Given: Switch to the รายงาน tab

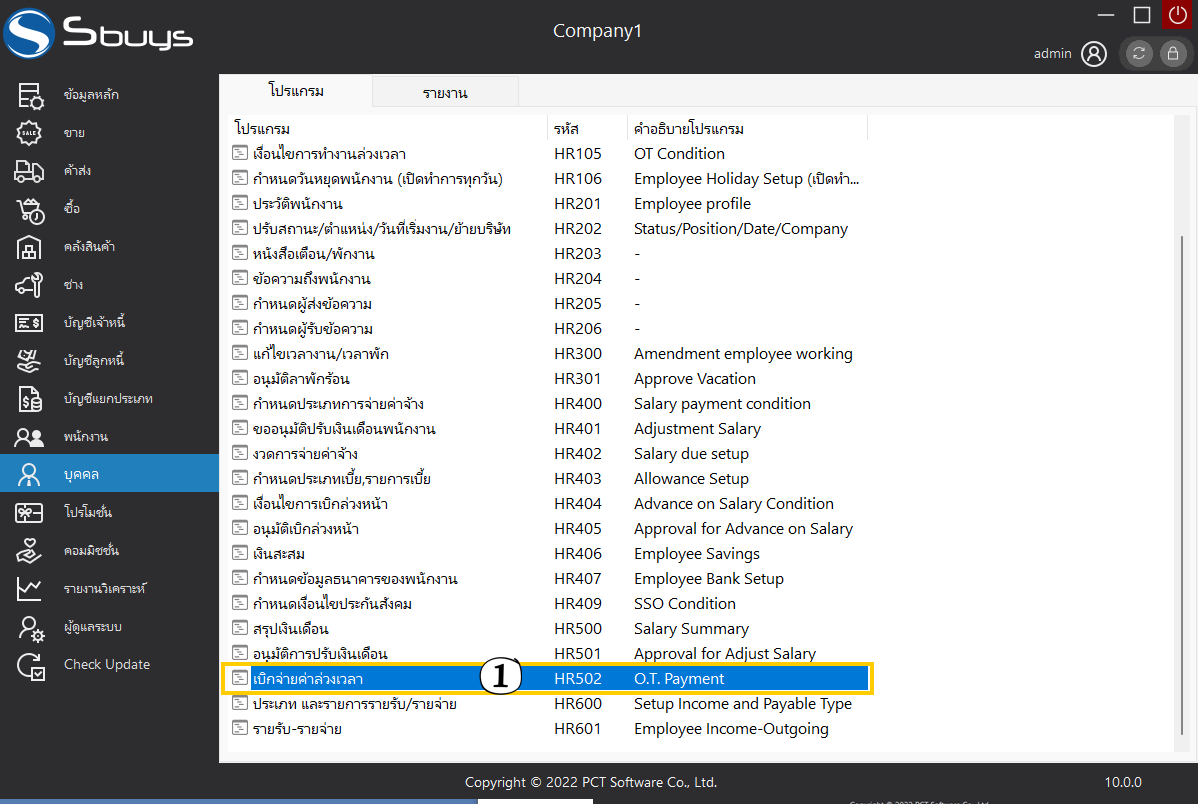Looking at the screenshot, I should 445,93.
